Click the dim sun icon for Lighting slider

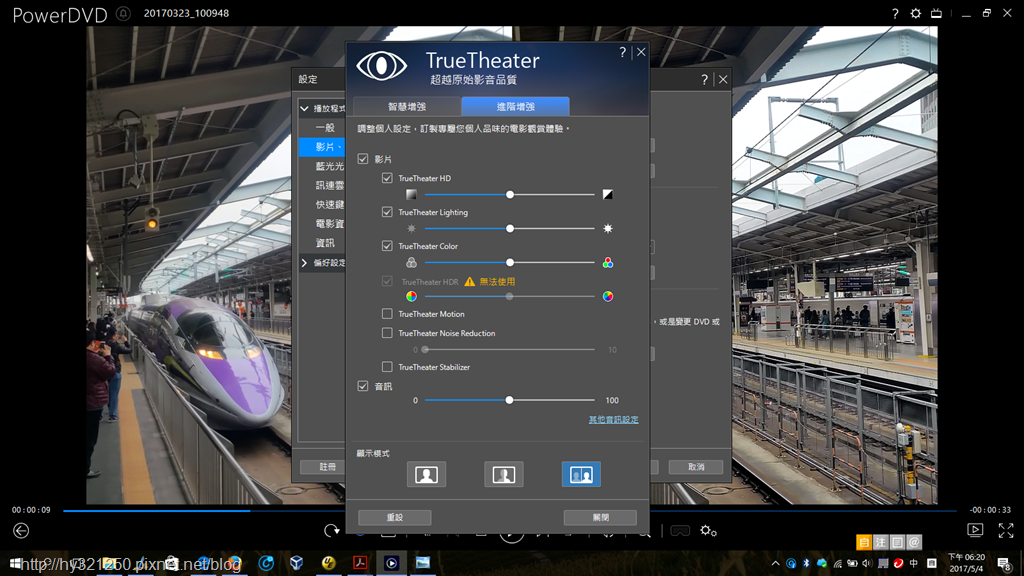pyautogui.click(x=411, y=229)
